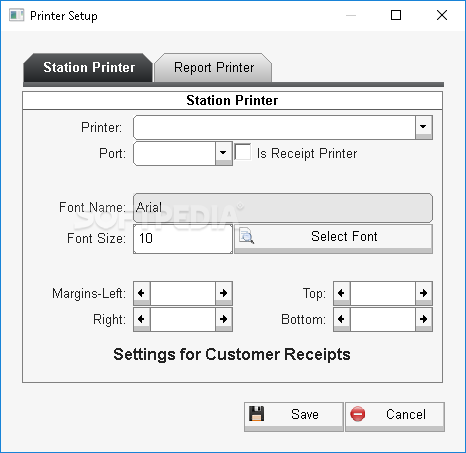Click the floppy disk Save icon
Viewport: 466px width, 453px height.
coord(256,414)
